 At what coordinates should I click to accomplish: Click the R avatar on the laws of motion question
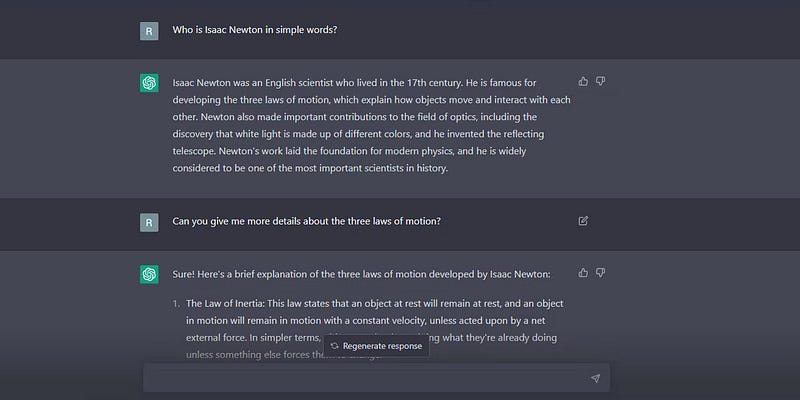point(149,221)
